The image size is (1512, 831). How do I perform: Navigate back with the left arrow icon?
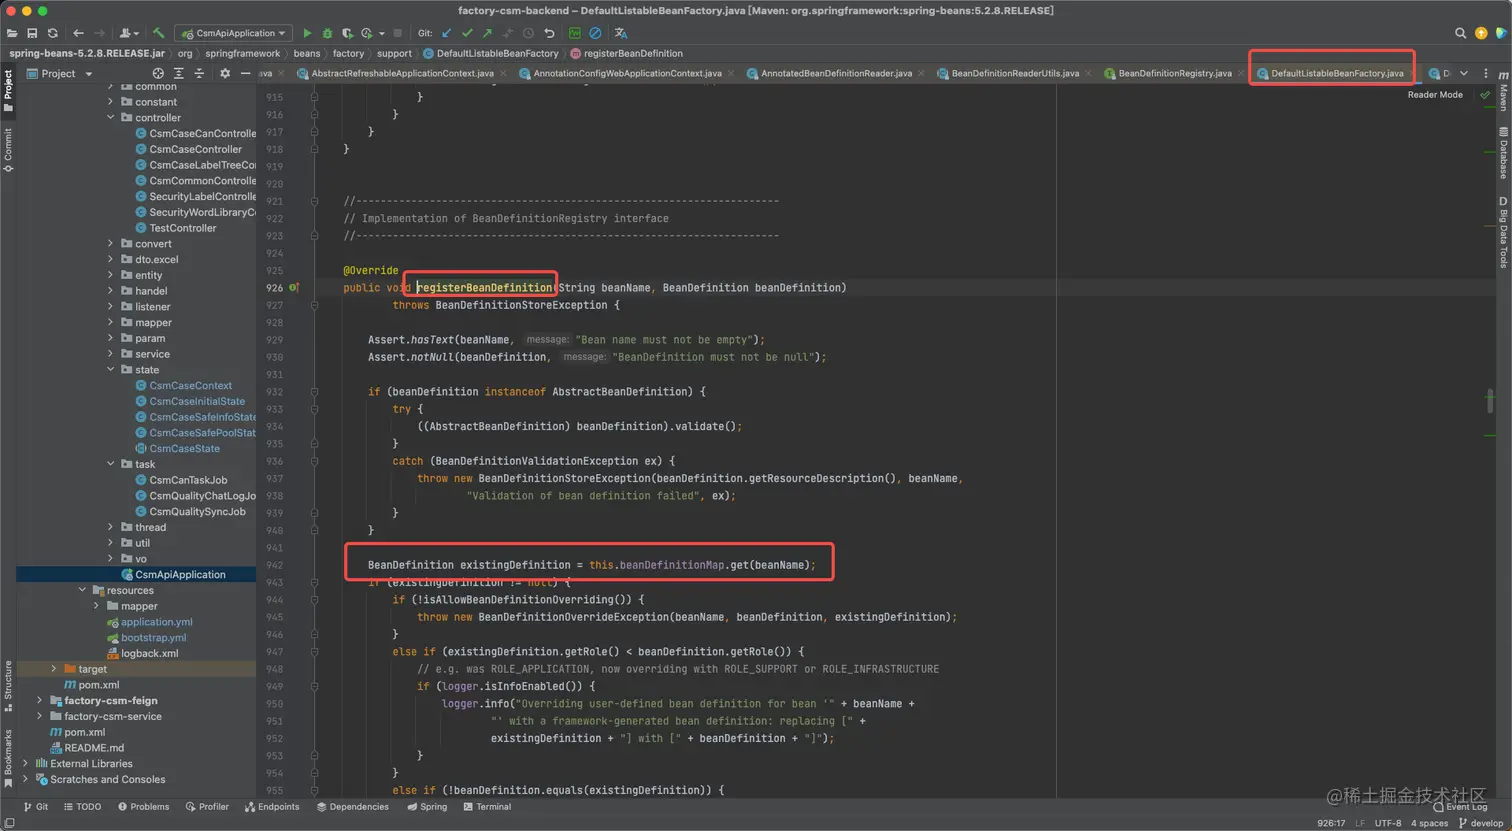(x=78, y=33)
